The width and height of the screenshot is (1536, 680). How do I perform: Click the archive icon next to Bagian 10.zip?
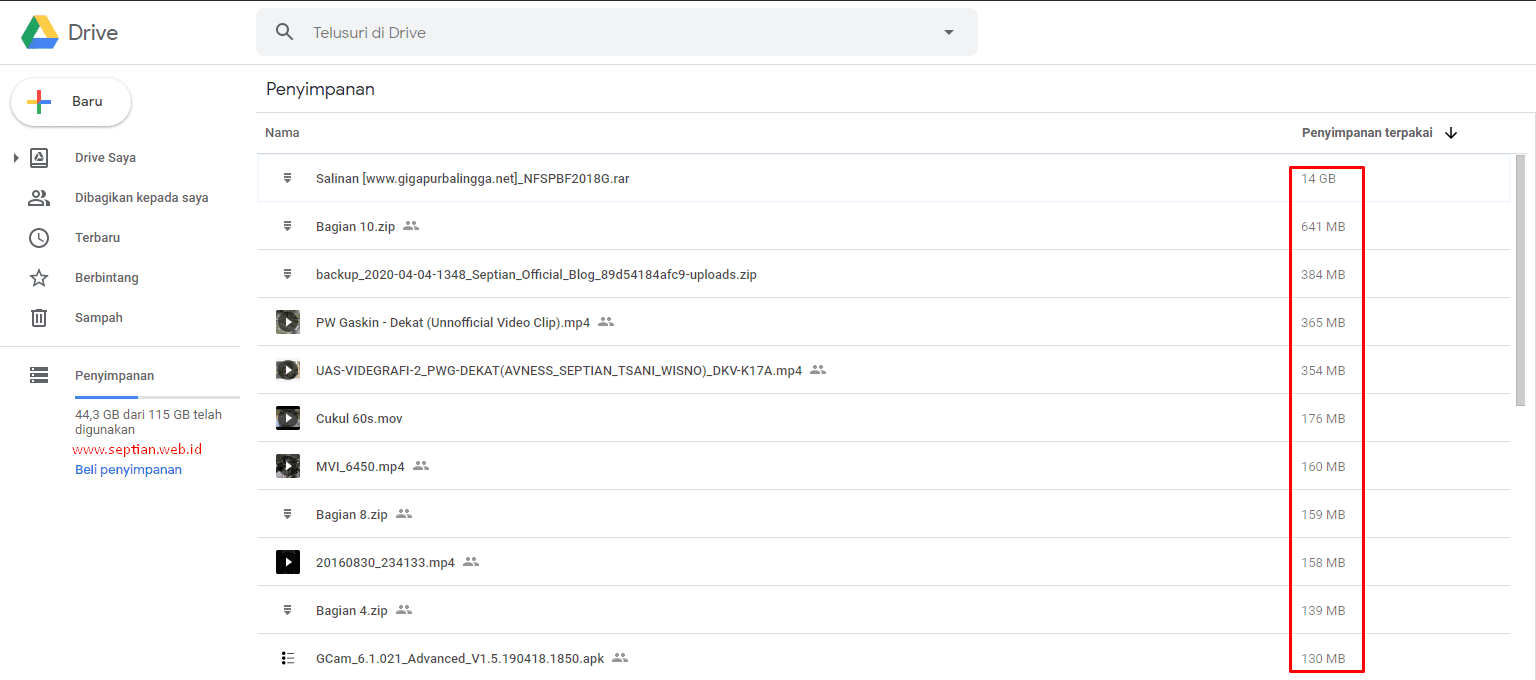pos(287,226)
